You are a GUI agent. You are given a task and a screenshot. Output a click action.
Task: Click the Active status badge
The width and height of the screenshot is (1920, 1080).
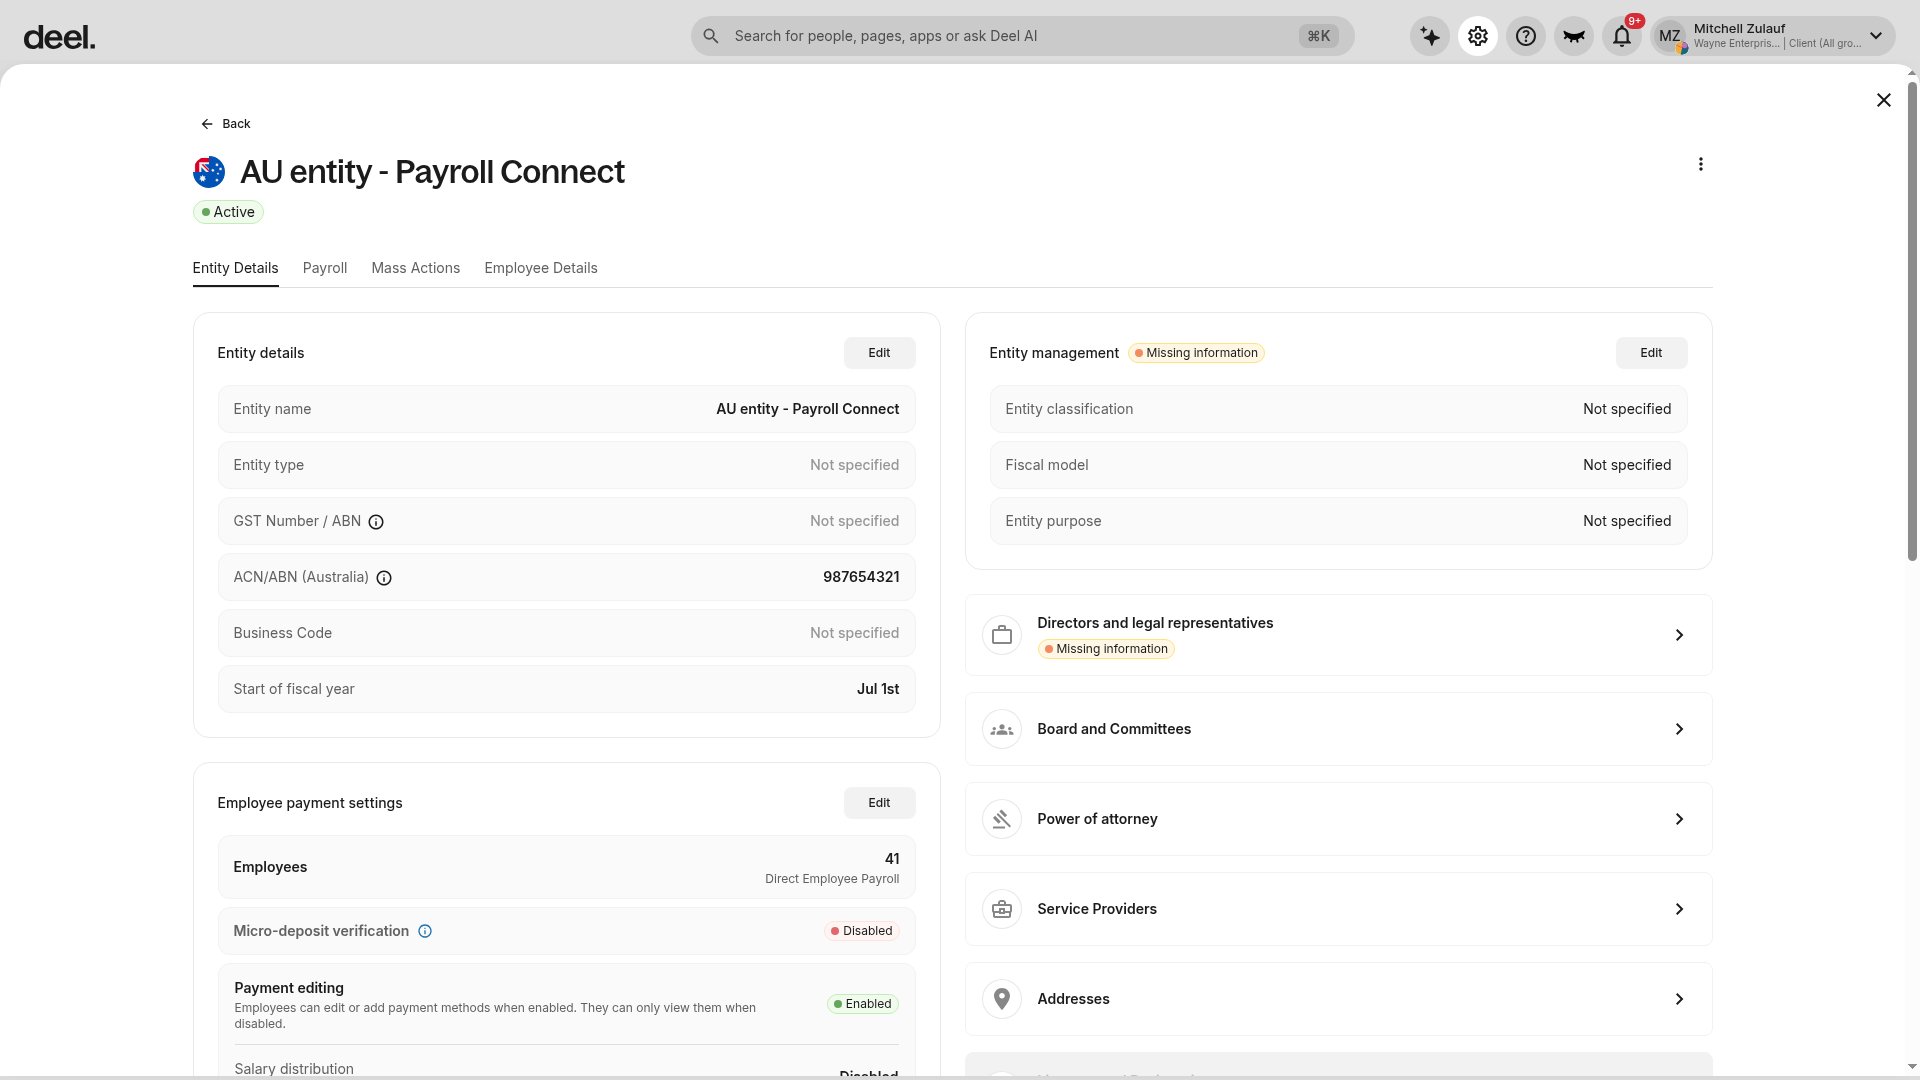pyautogui.click(x=228, y=212)
